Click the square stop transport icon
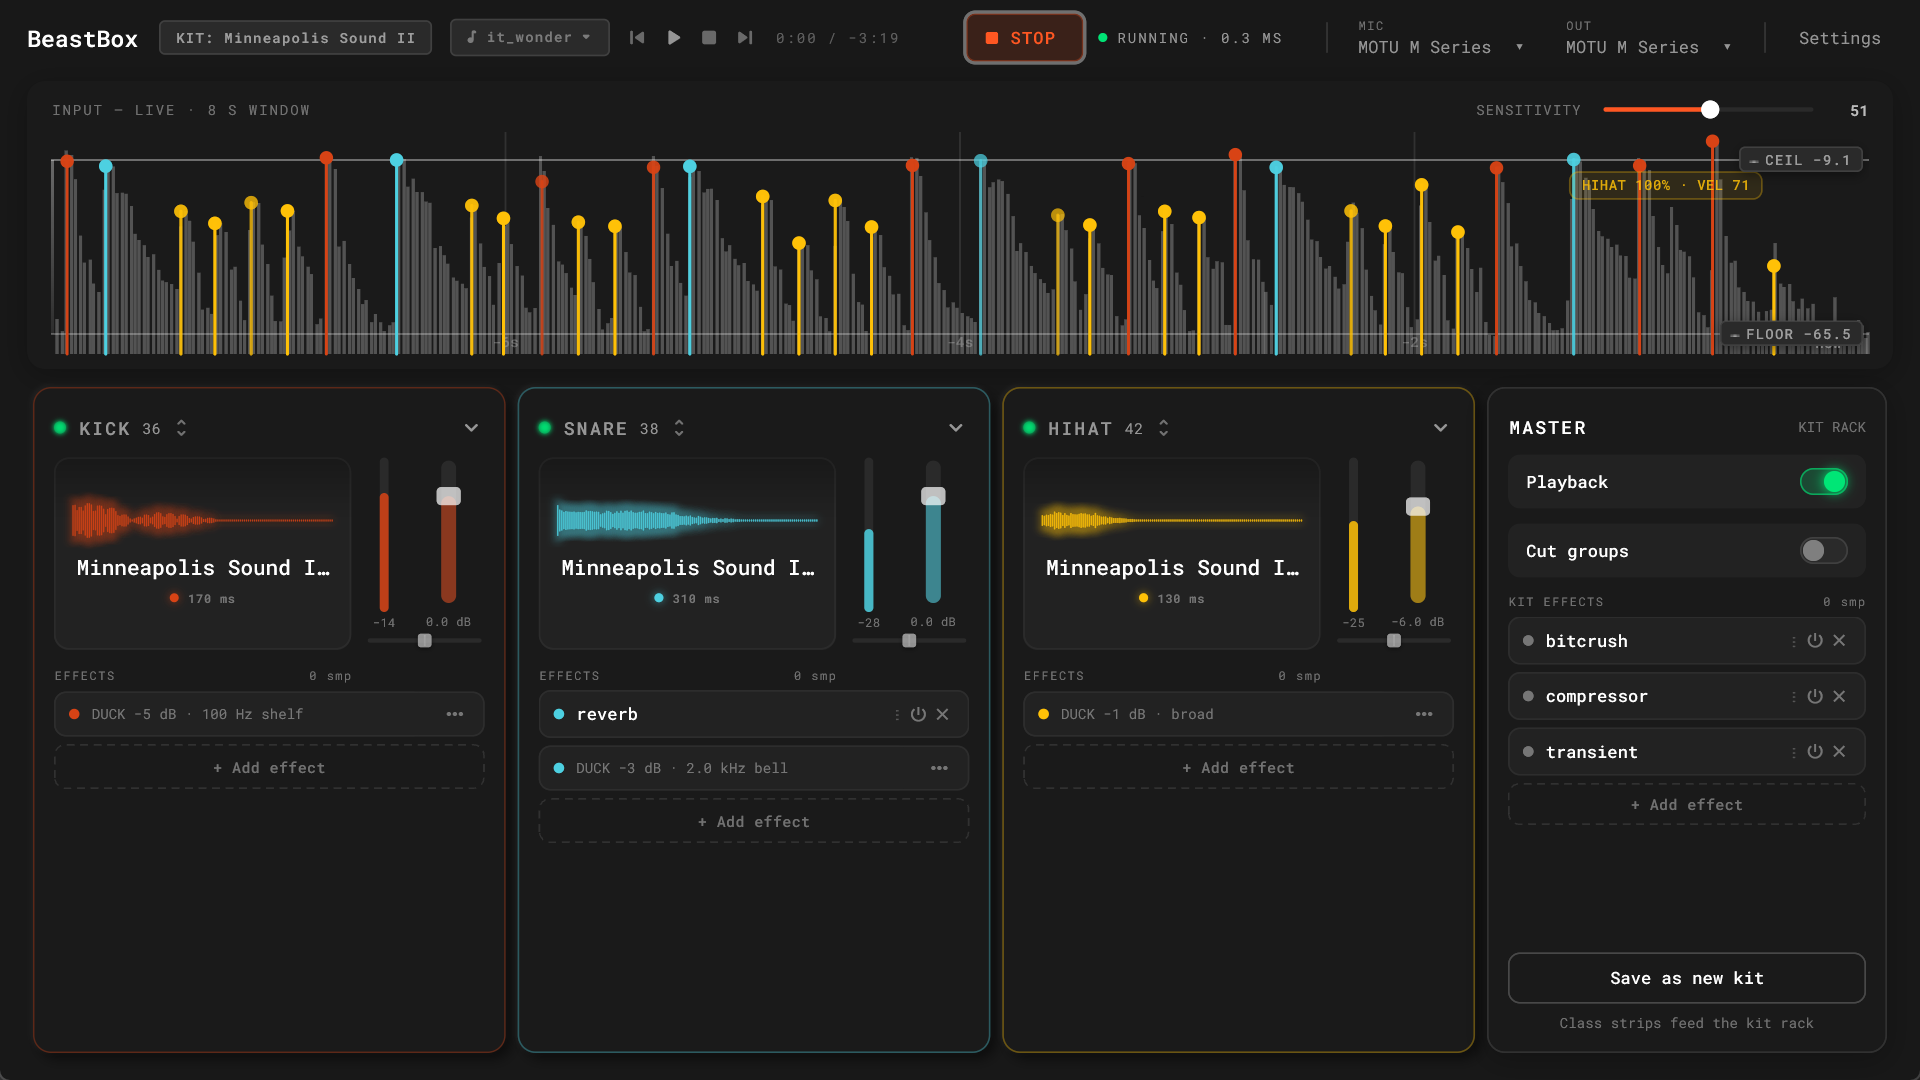 tap(709, 38)
